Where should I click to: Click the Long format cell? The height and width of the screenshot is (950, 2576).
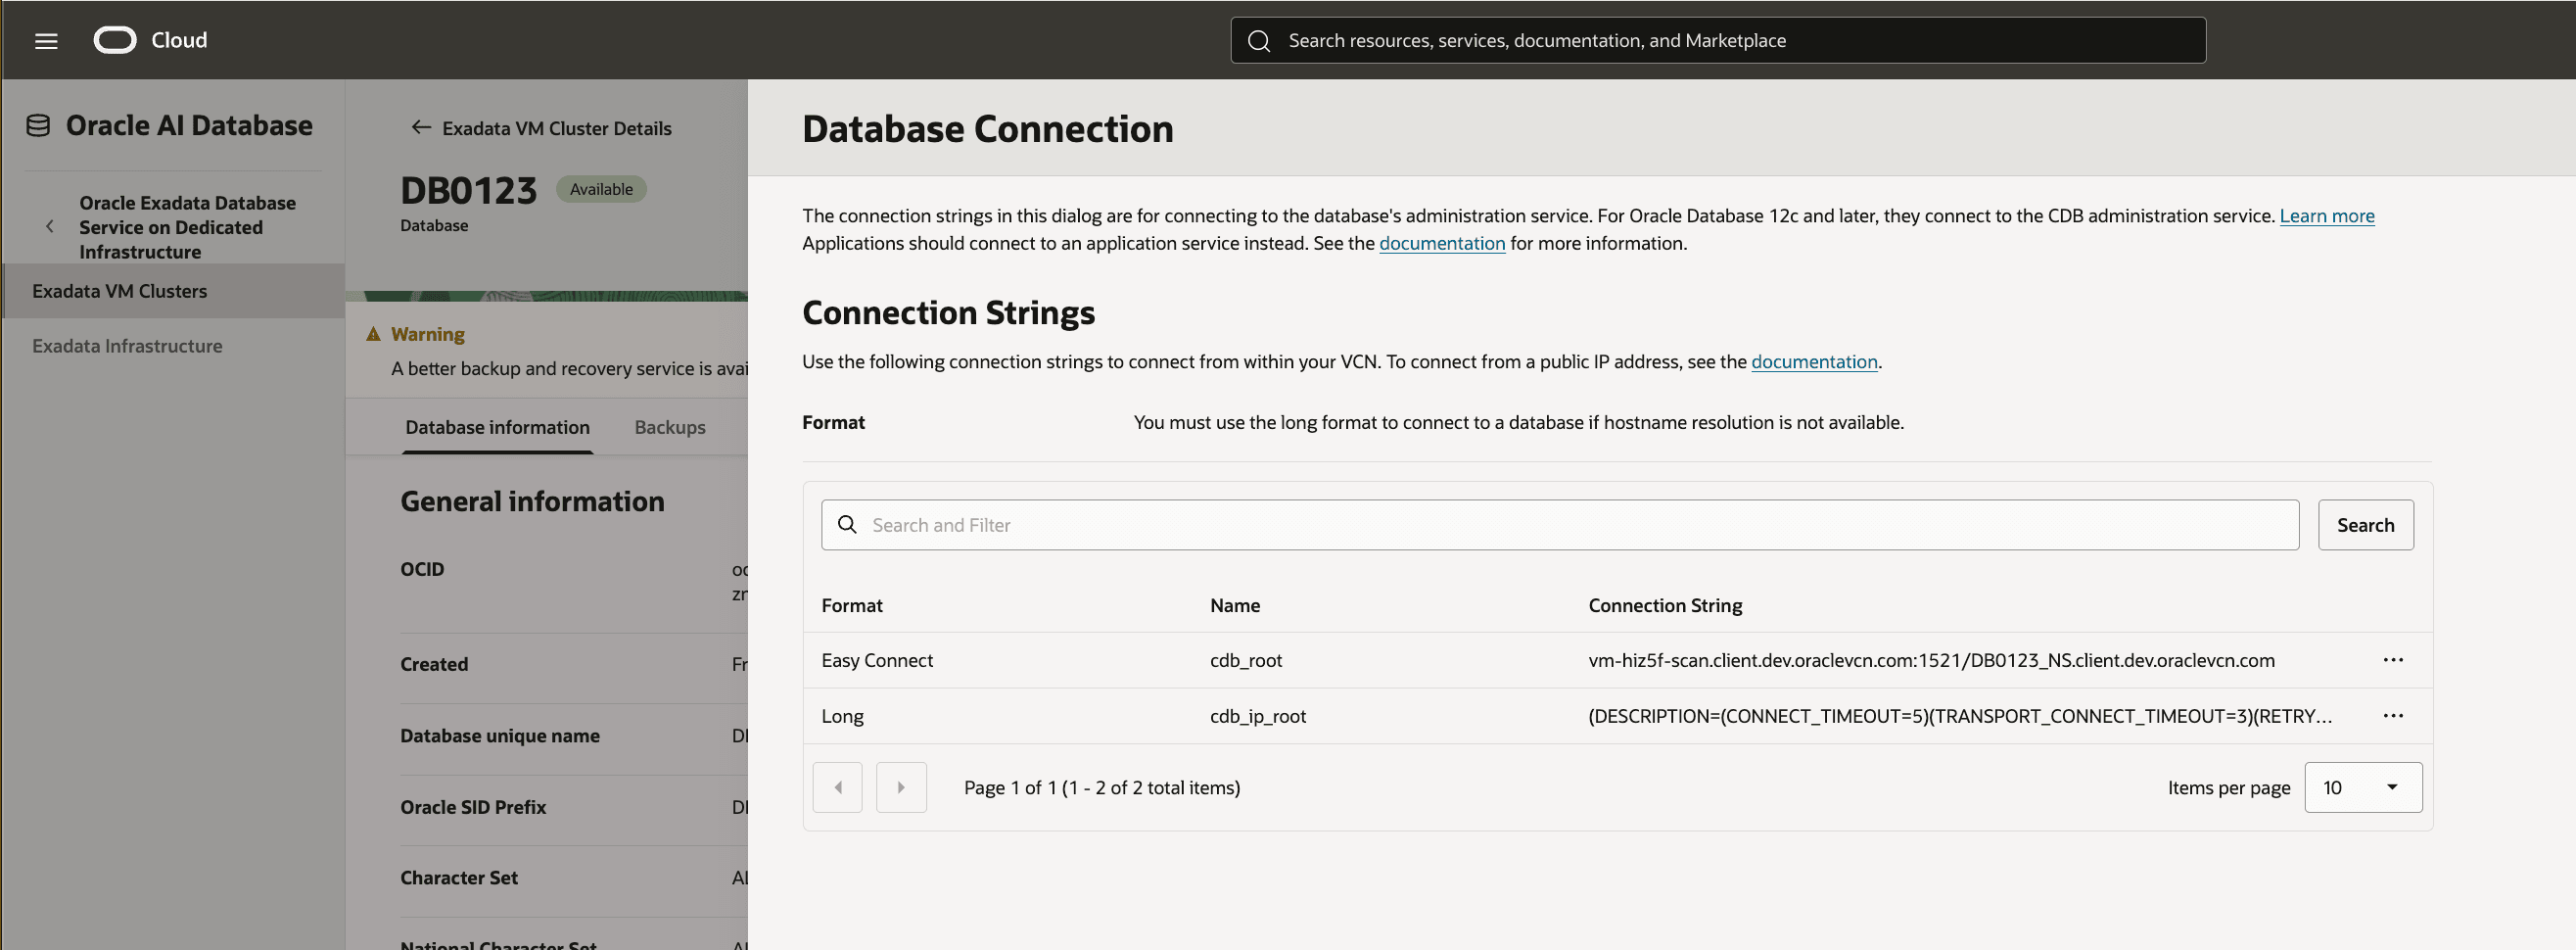[842, 716]
